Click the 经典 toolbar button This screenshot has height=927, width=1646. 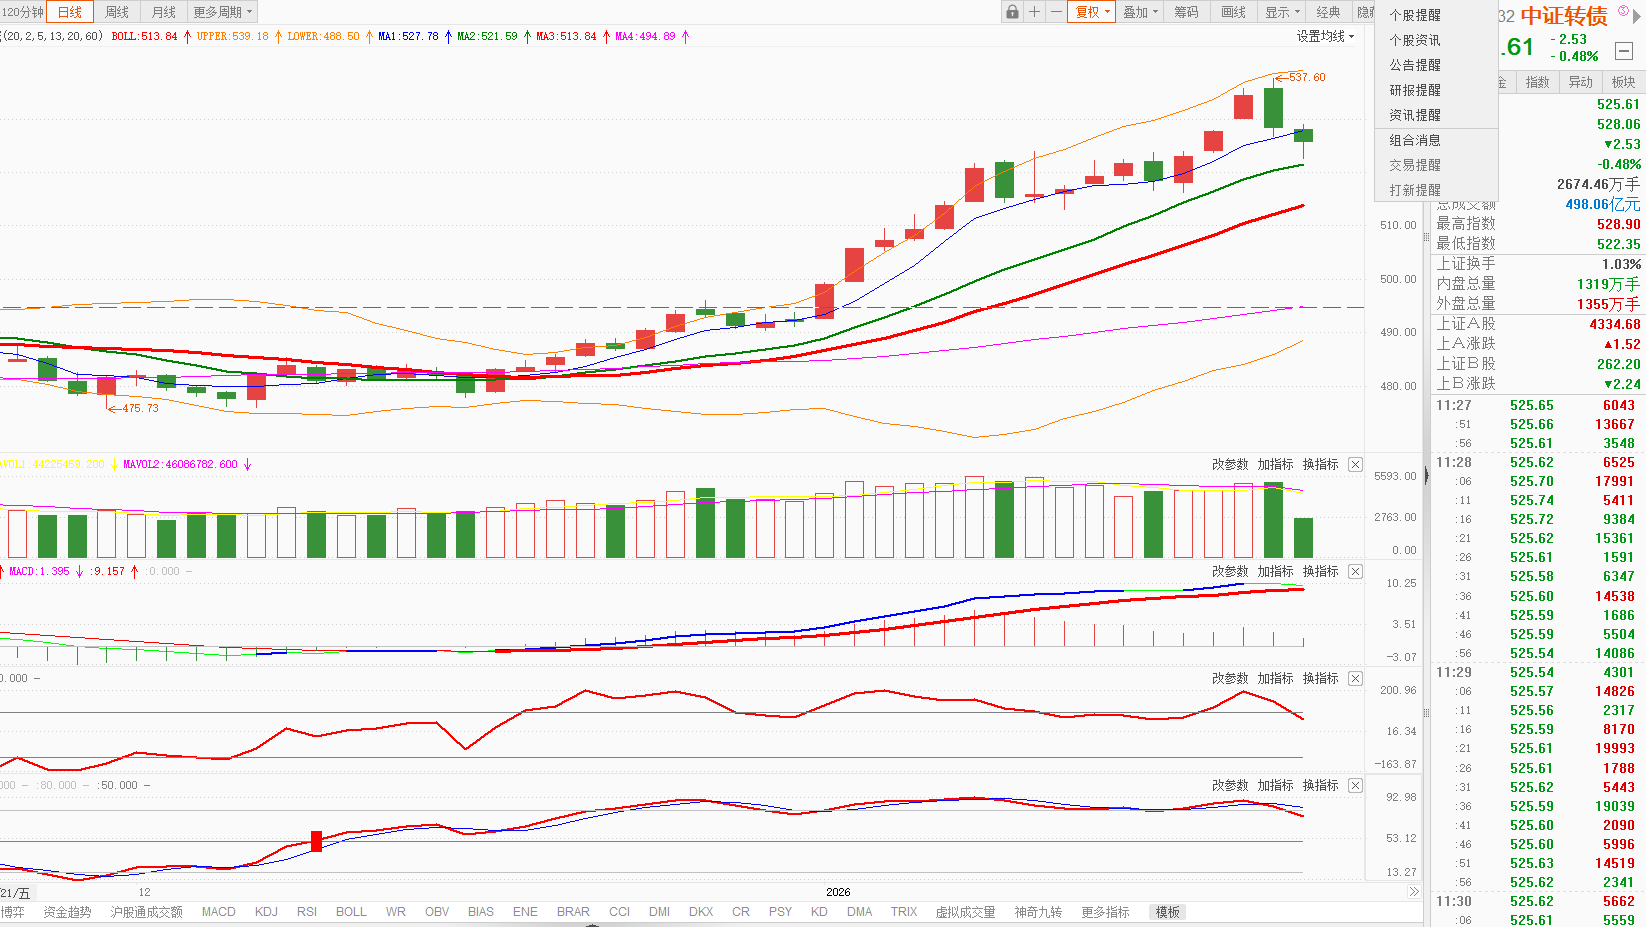1328,12
